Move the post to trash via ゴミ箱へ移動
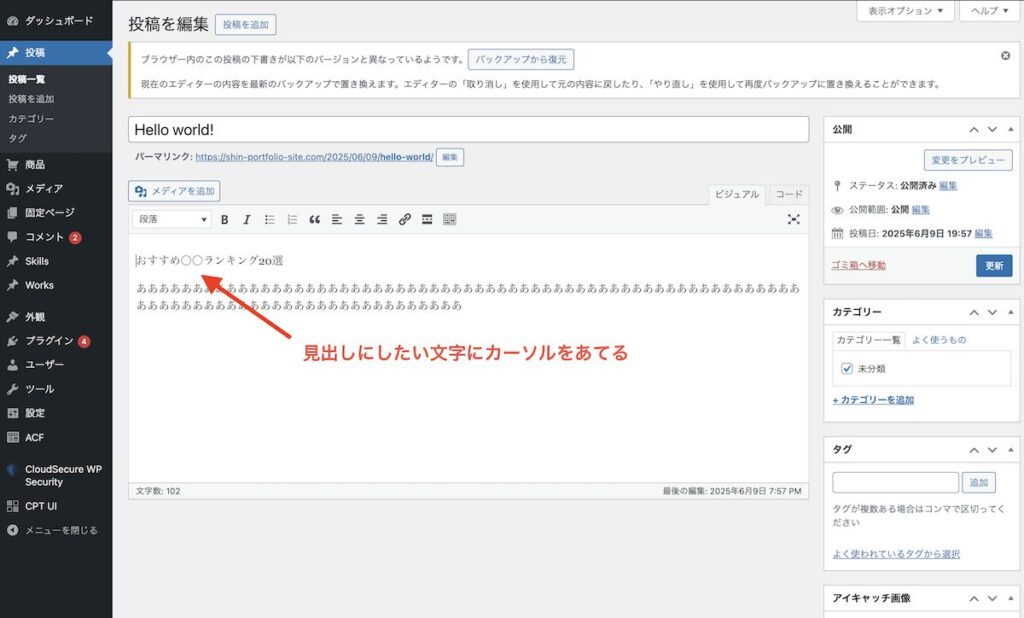 pos(861,265)
